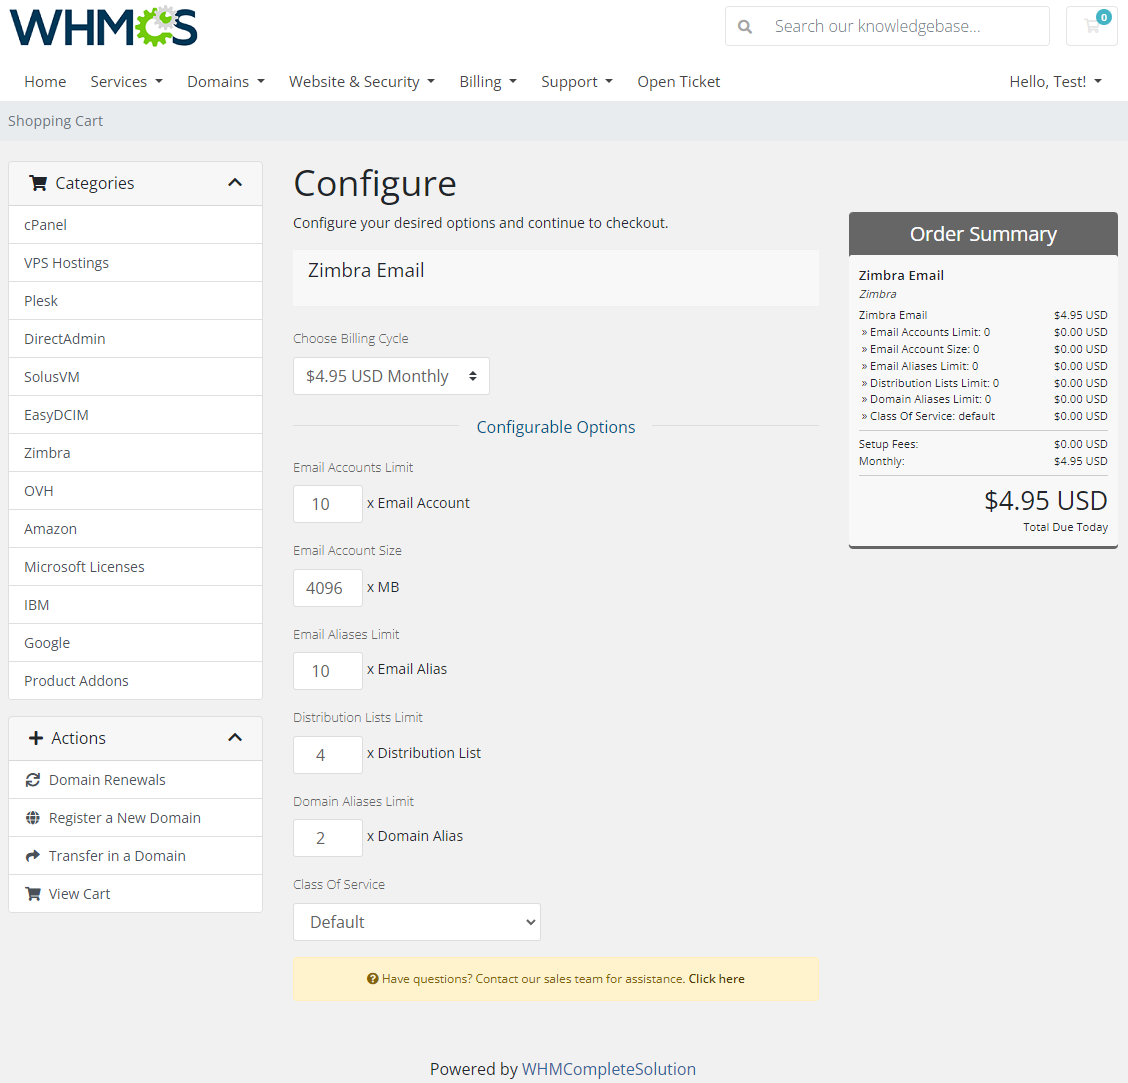Click the refresh icon next to Domain Renewals

pos(33,779)
